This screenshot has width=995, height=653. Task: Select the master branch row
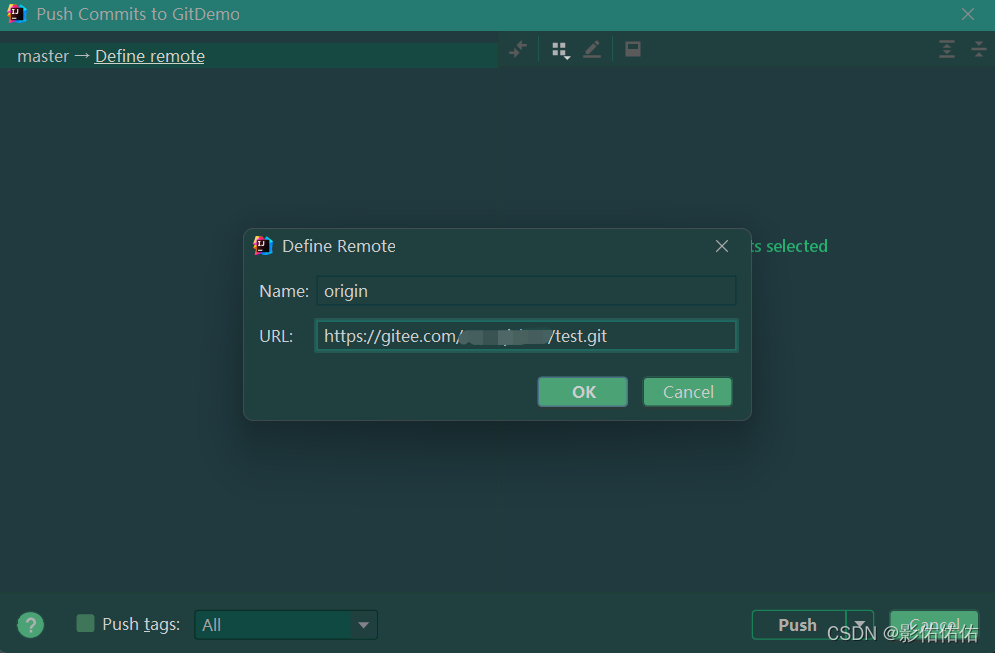point(249,56)
